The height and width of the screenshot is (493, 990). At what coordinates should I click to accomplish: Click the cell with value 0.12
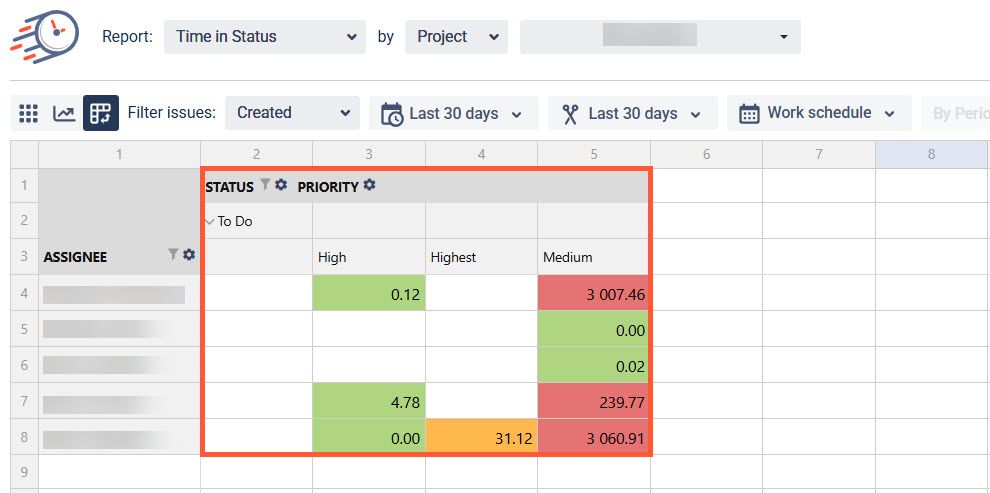[x=369, y=293]
